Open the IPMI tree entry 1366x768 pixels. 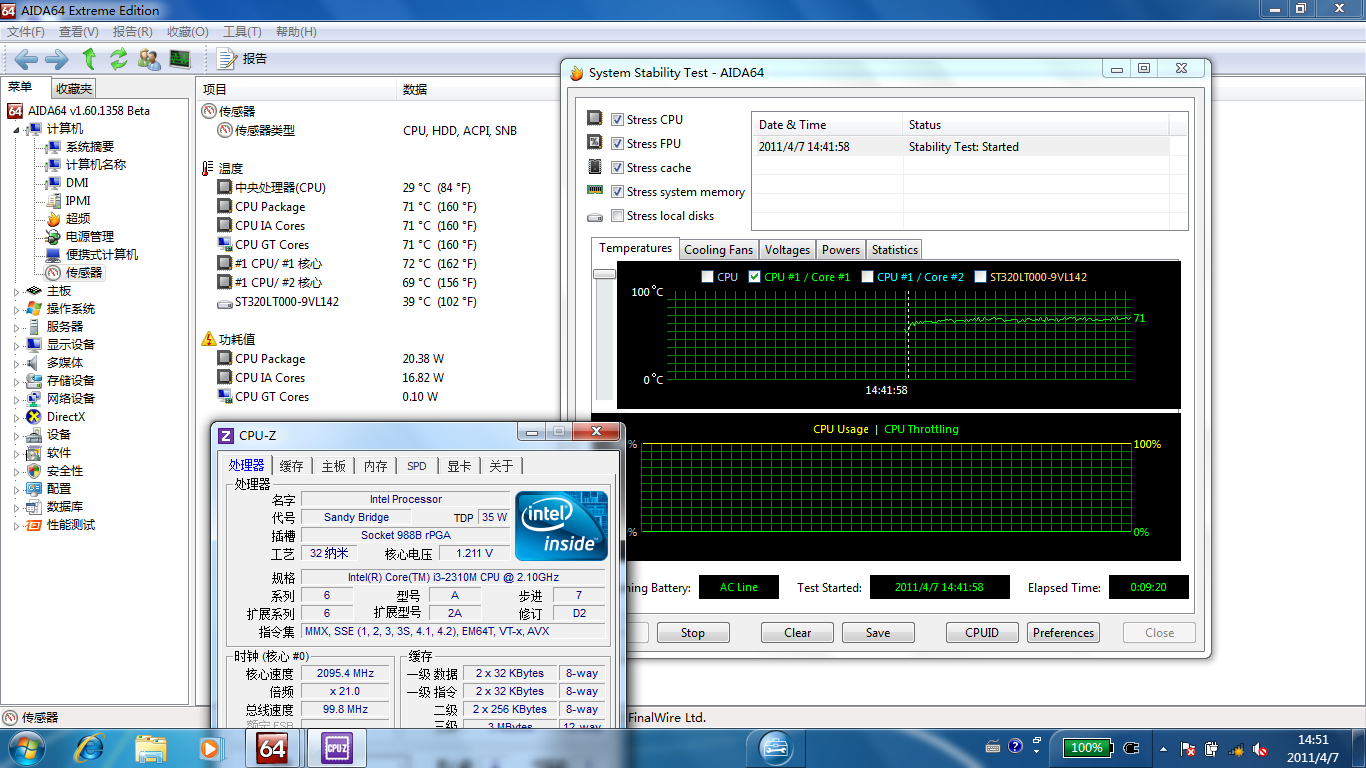point(78,201)
